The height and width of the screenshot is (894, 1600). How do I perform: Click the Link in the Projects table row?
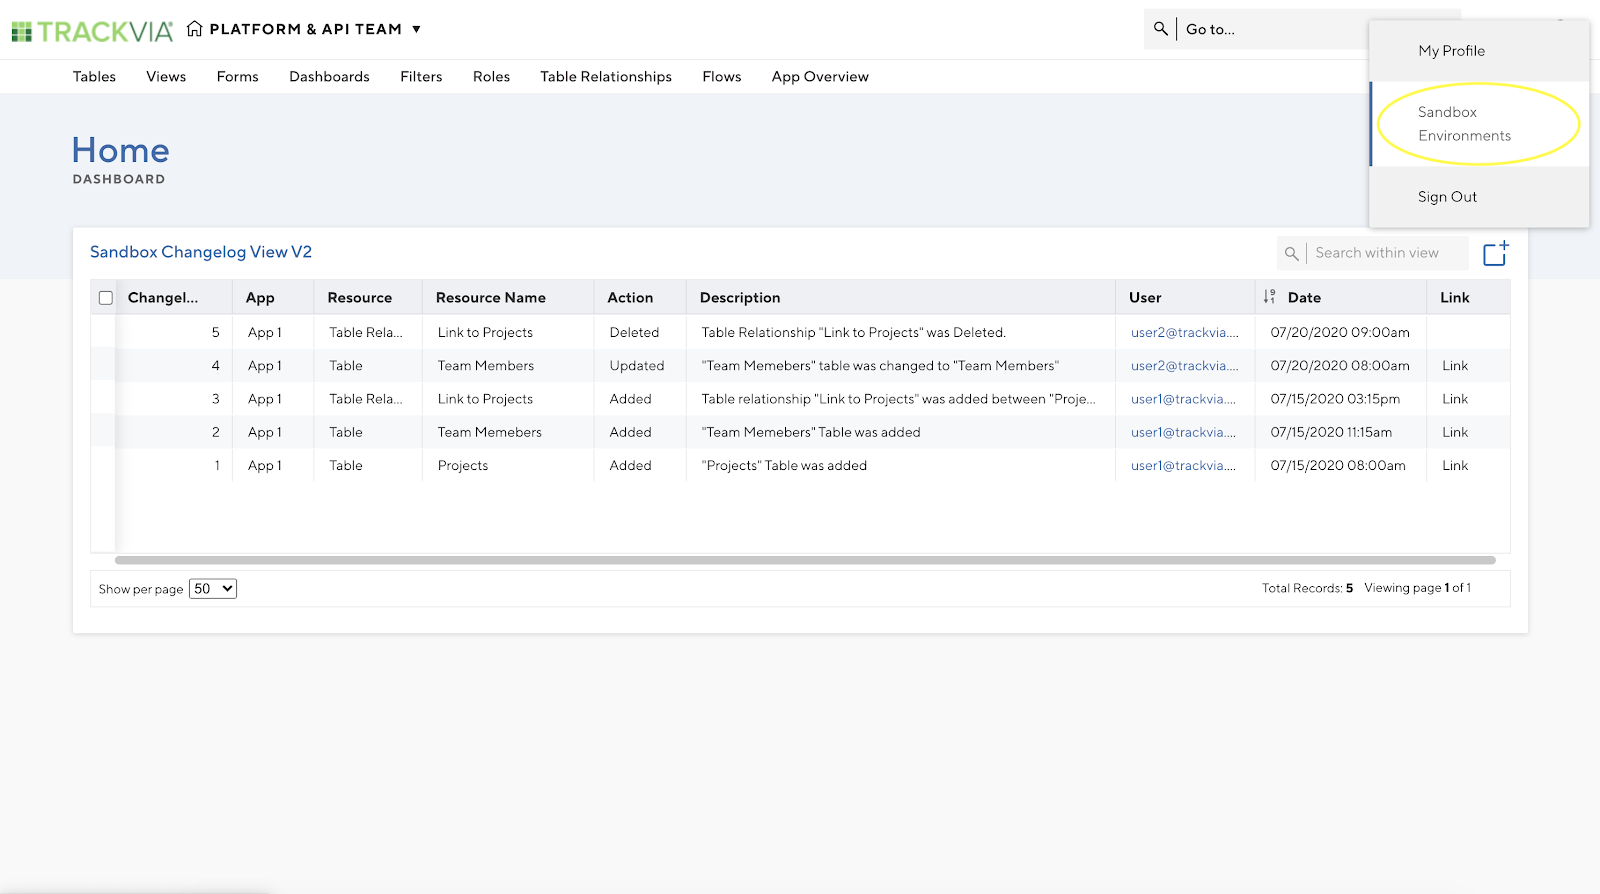point(1455,466)
